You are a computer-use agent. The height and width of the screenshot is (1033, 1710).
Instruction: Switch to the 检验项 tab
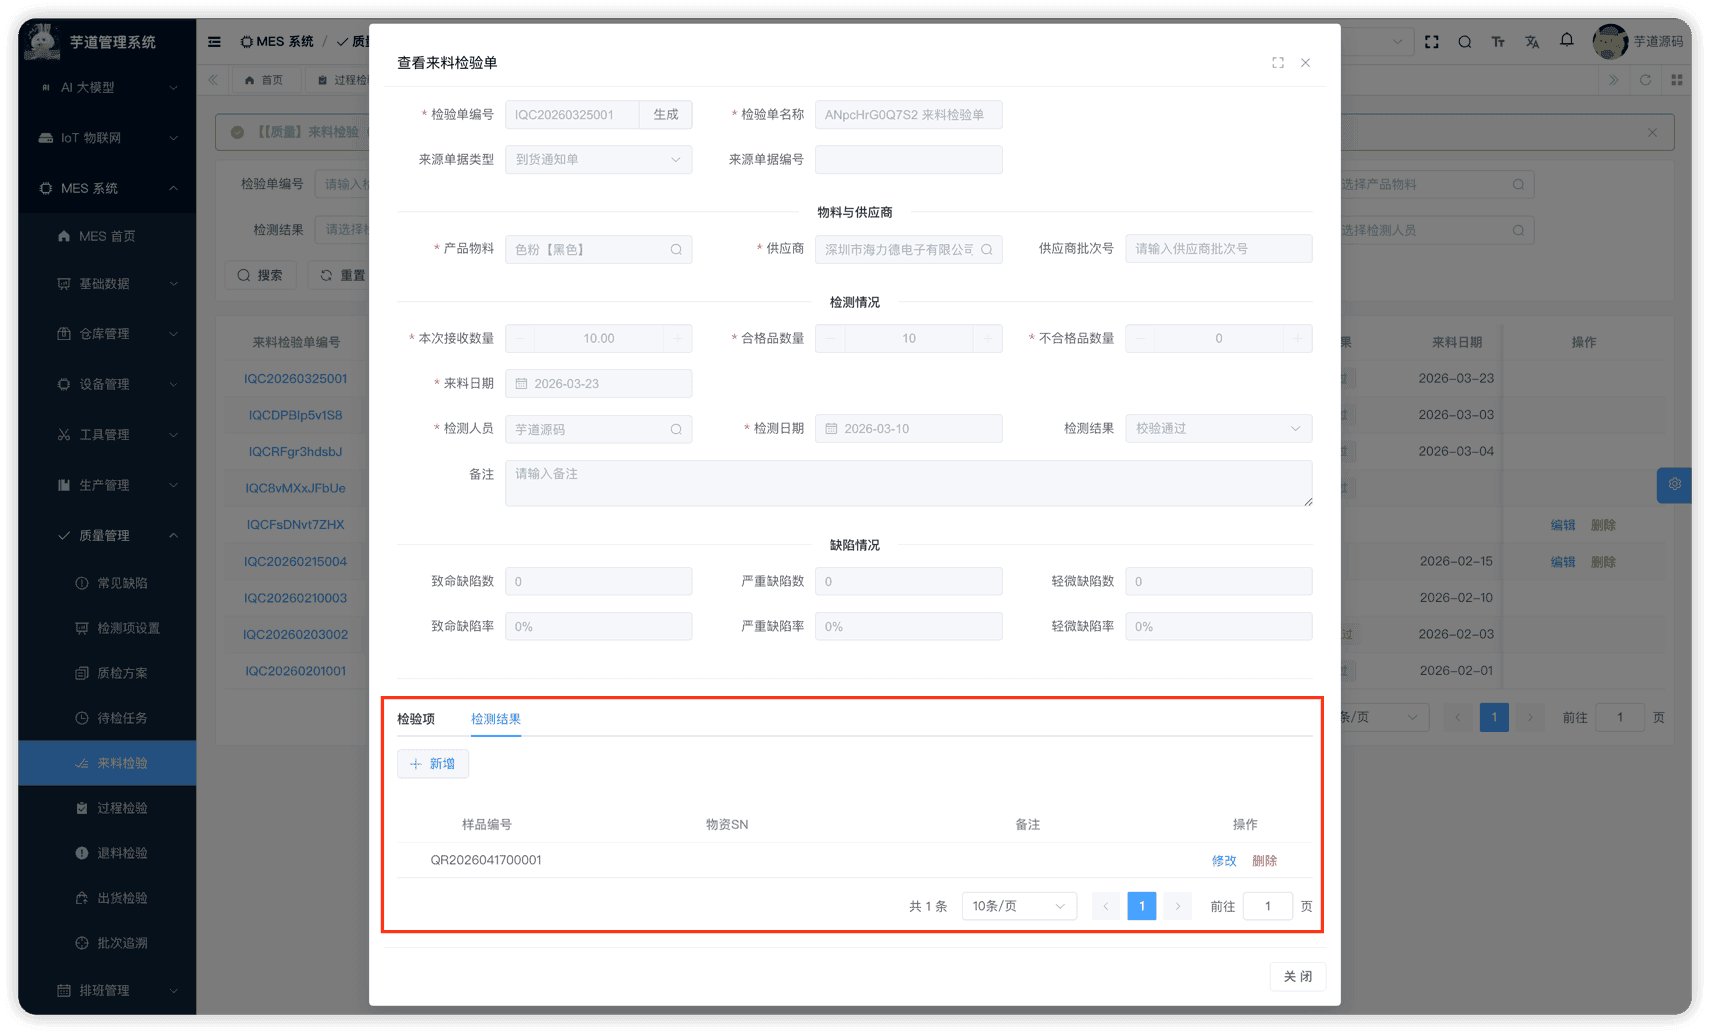coord(416,719)
